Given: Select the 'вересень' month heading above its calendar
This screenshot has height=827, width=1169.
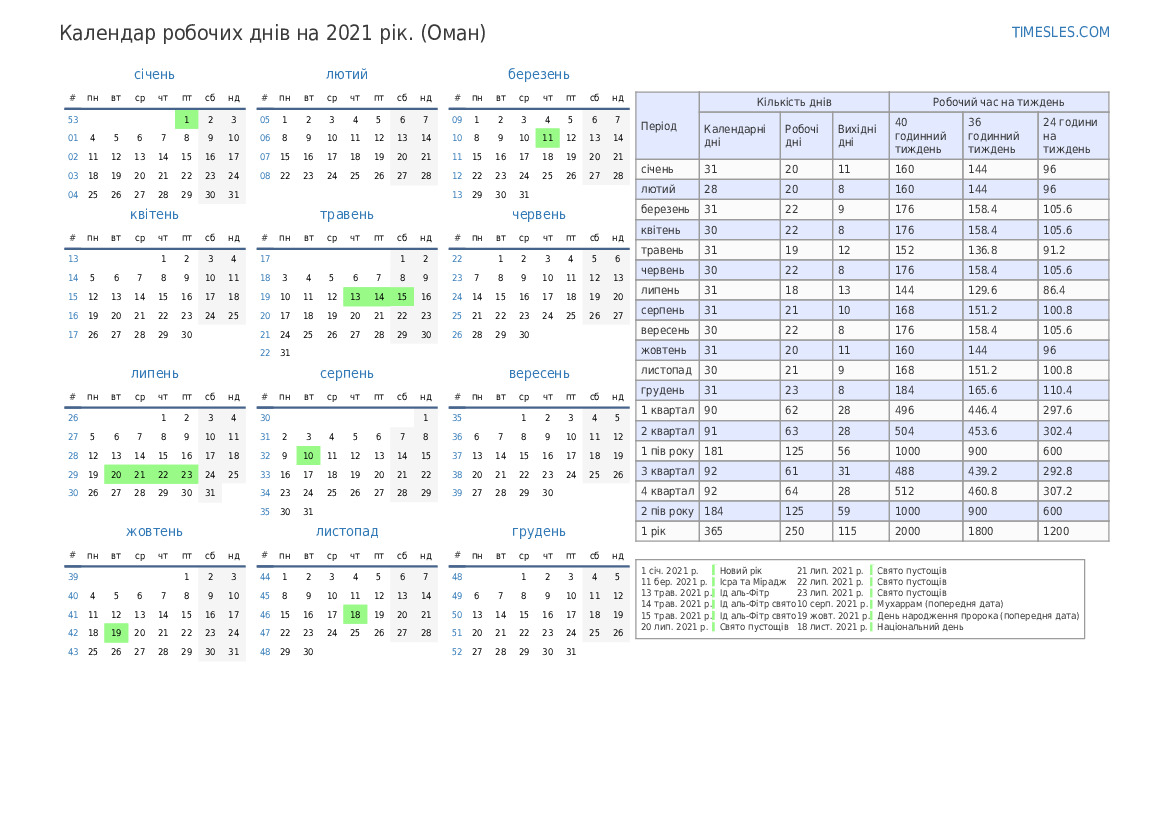Looking at the screenshot, I should click(x=538, y=374).
